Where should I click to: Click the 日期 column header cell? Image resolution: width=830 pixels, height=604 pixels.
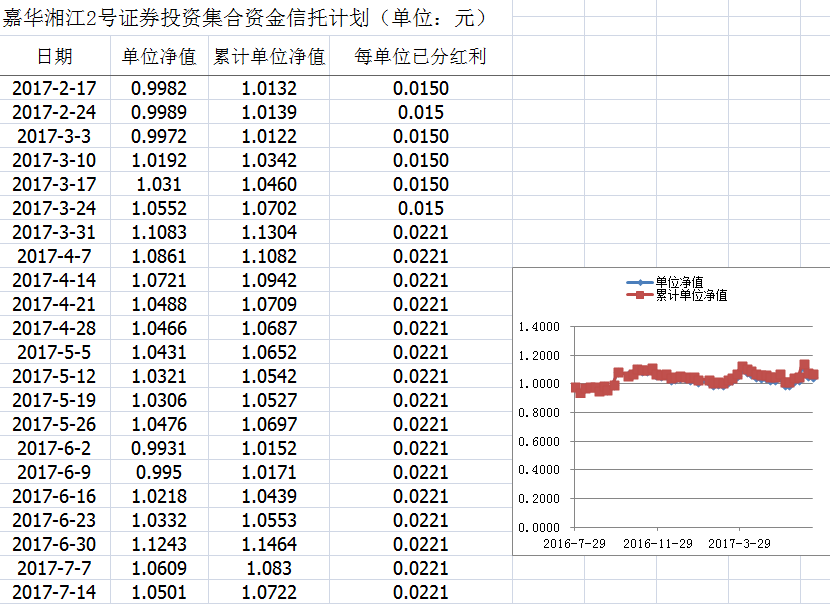(54, 57)
